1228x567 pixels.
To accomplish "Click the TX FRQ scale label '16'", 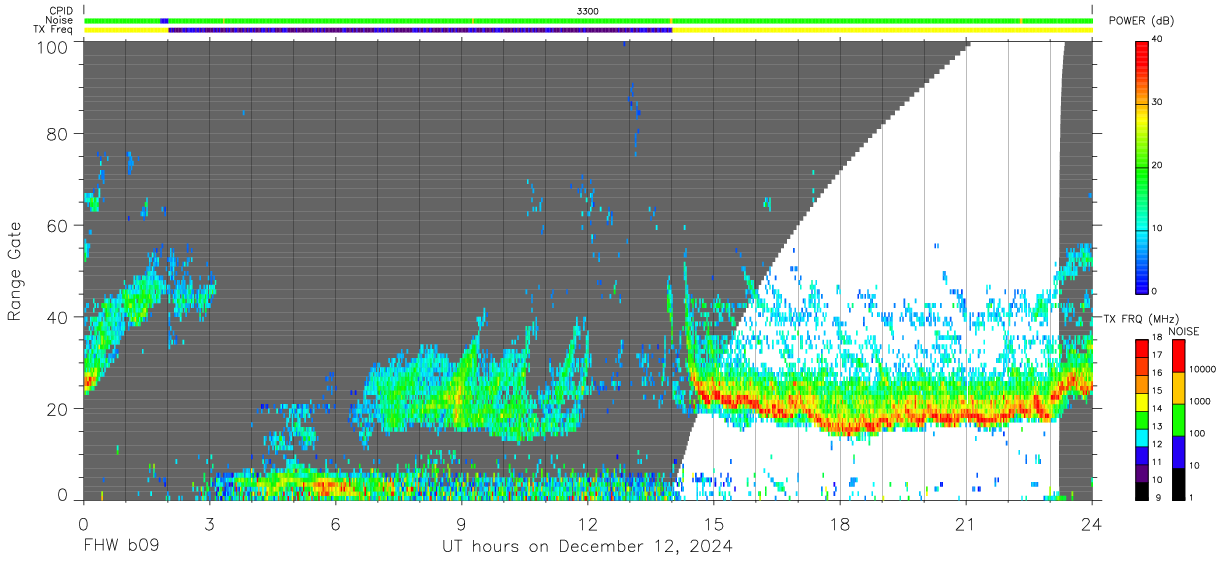I will 1158,374.
